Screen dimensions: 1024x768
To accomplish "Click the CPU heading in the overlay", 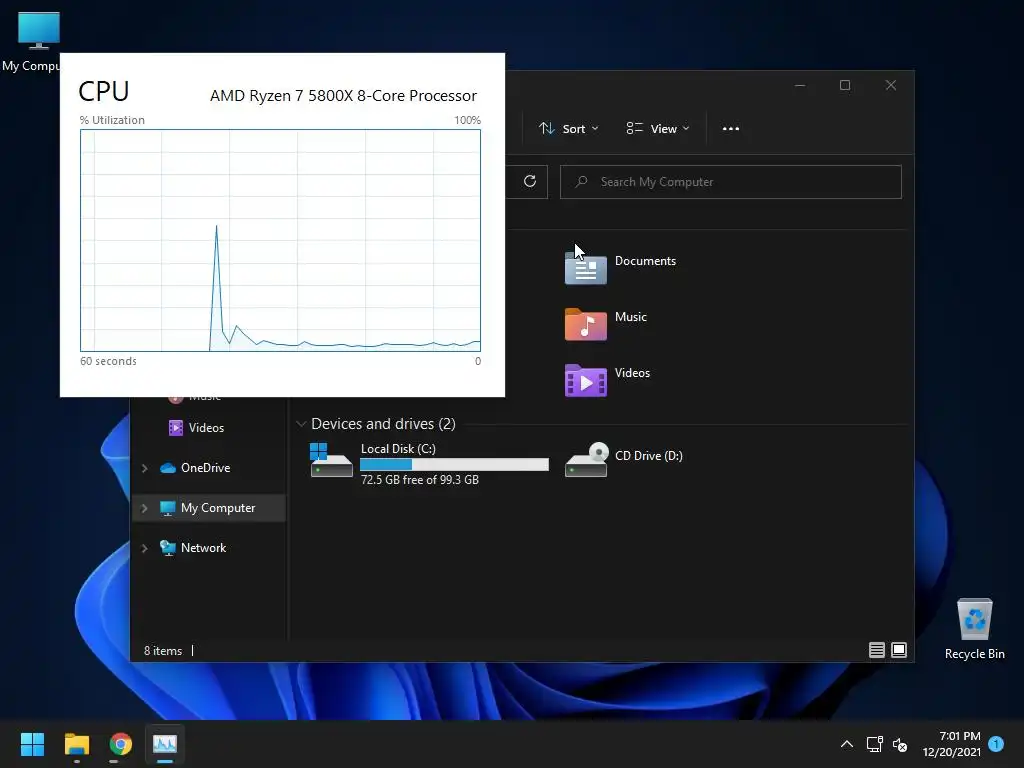I will [104, 91].
